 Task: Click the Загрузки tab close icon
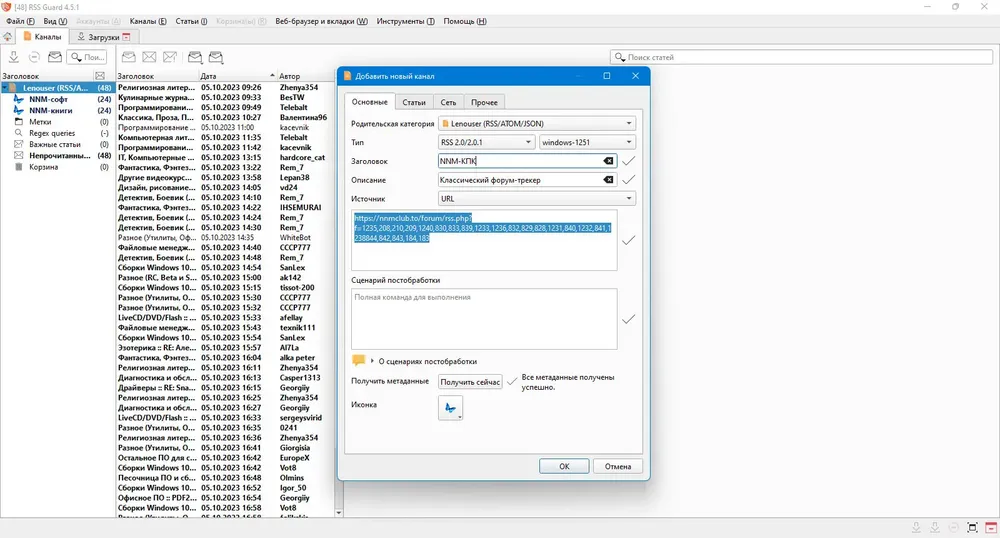(126, 37)
